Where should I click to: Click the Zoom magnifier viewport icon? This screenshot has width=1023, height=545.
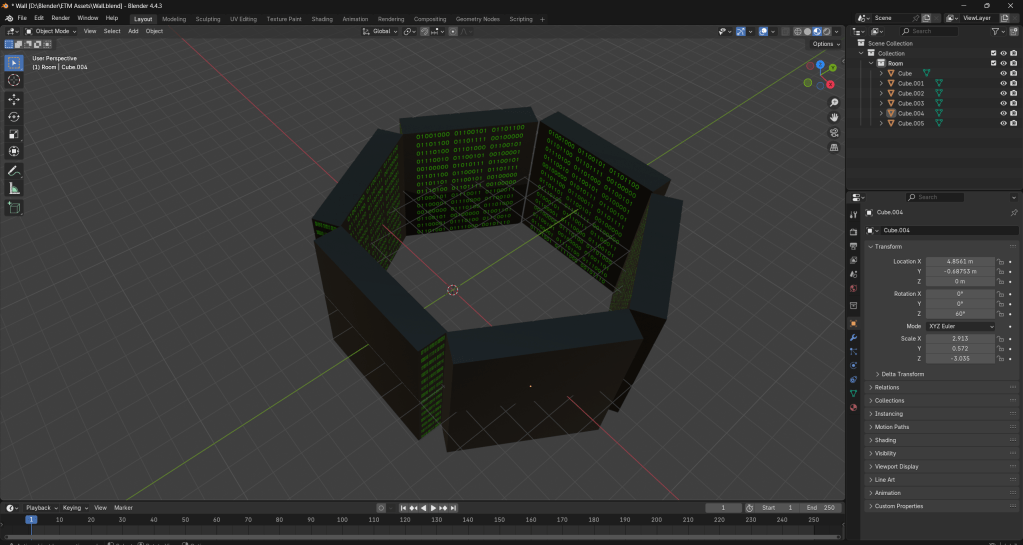[834, 102]
